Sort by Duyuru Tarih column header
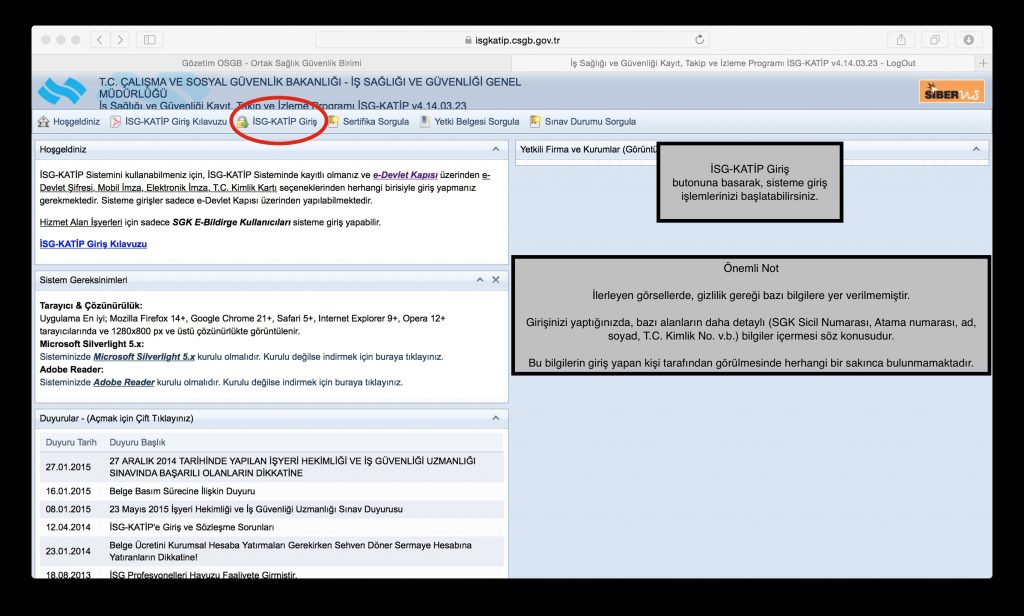The width and height of the screenshot is (1024, 616). tap(71, 442)
